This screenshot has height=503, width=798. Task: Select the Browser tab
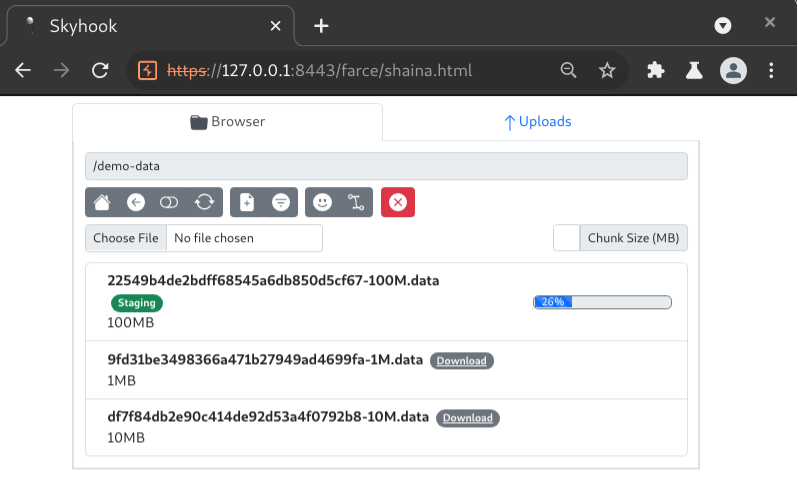[228, 122]
